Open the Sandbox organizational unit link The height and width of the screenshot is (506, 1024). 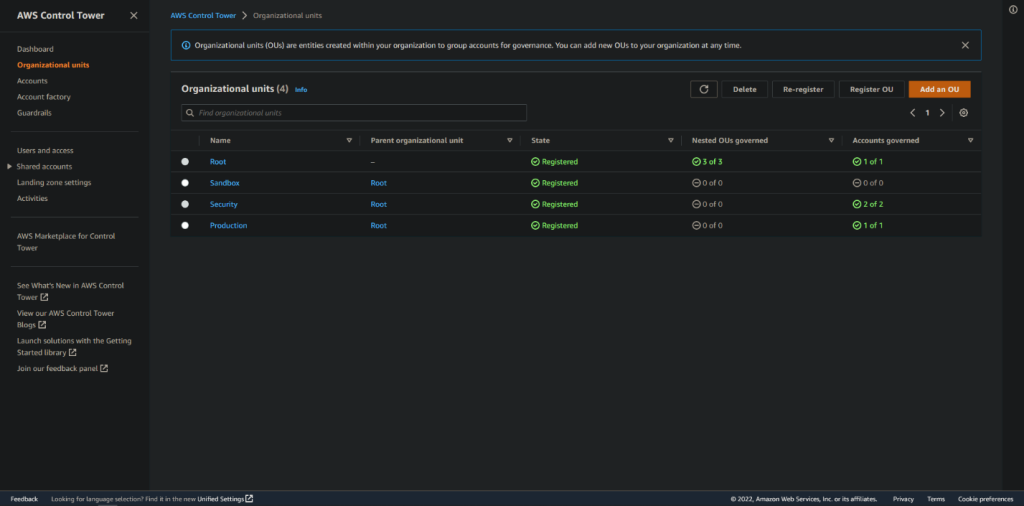pyautogui.click(x=225, y=183)
